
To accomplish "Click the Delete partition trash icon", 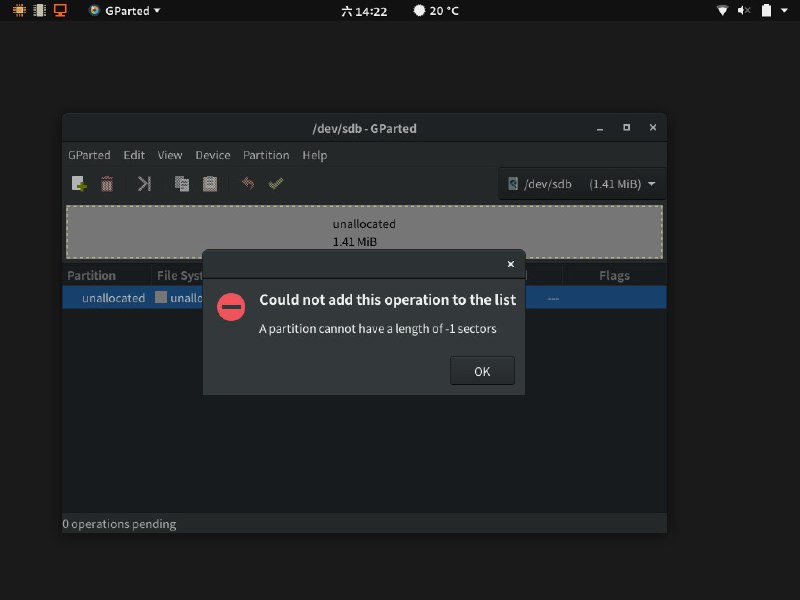I will pos(107,184).
